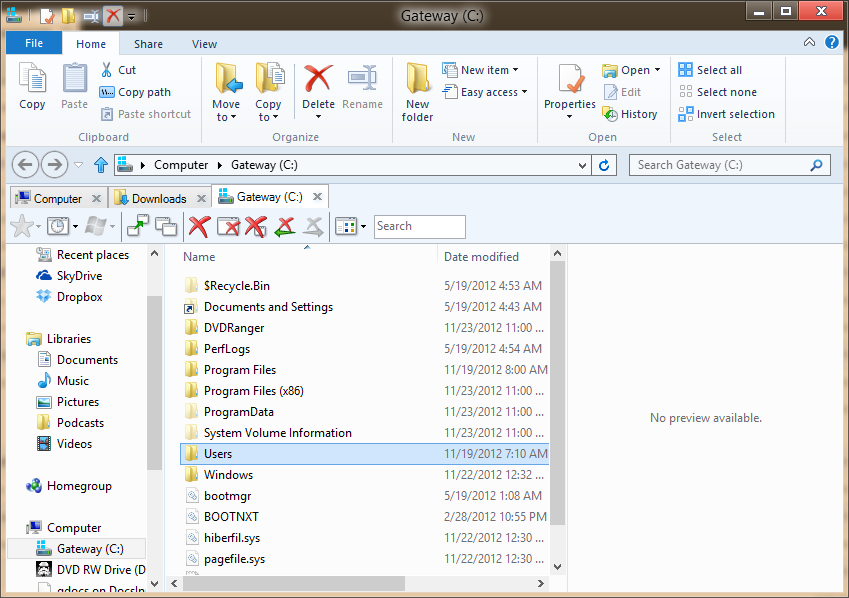Screen dimensions: 849x598
Task: Click Invert selection in the ribbon
Action: pyautogui.click(x=726, y=114)
